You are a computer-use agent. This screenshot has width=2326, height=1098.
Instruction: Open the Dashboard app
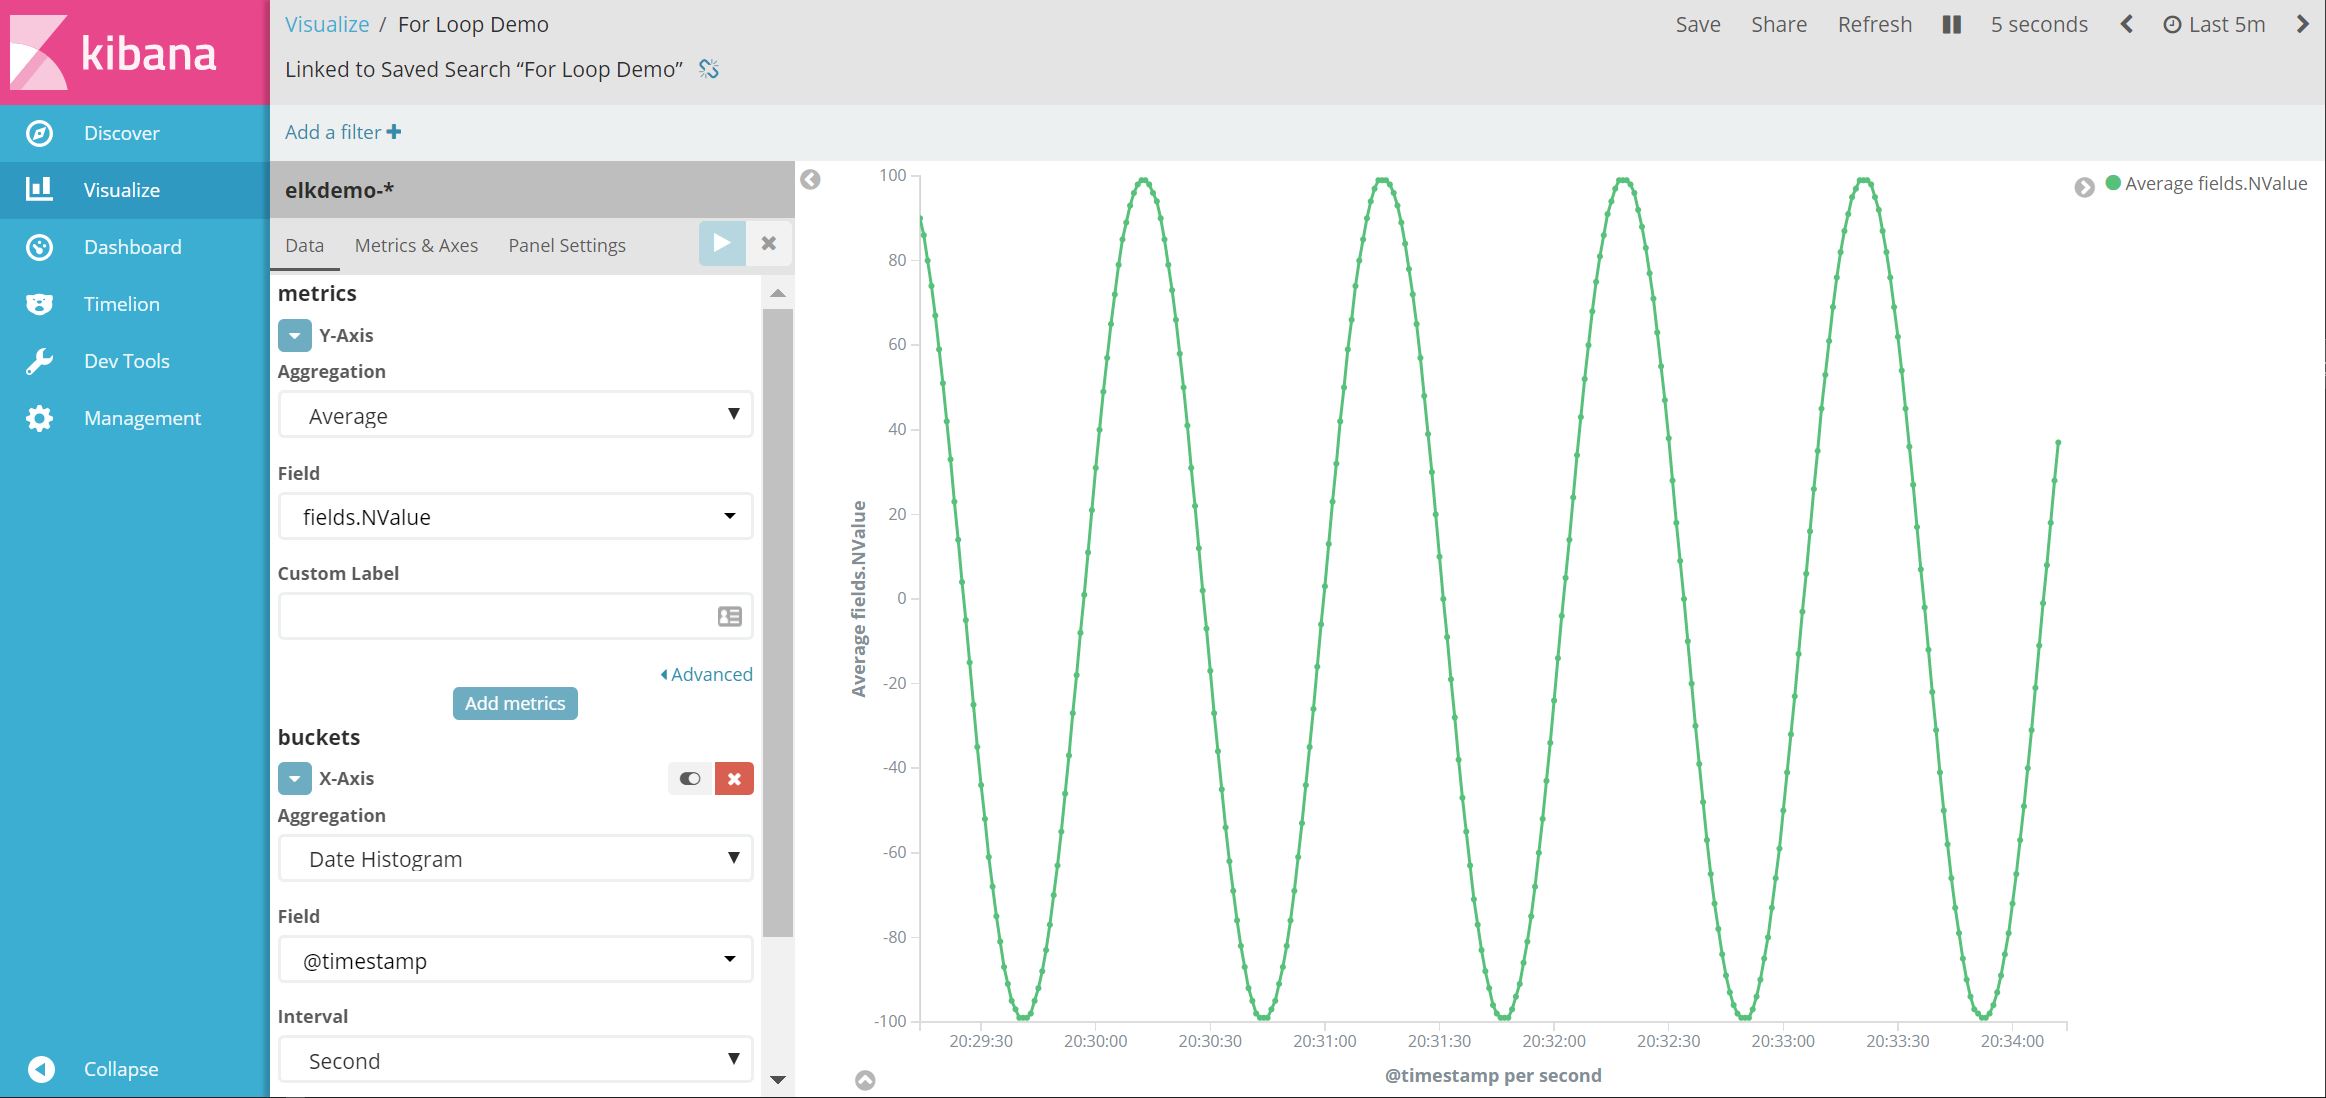132,246
